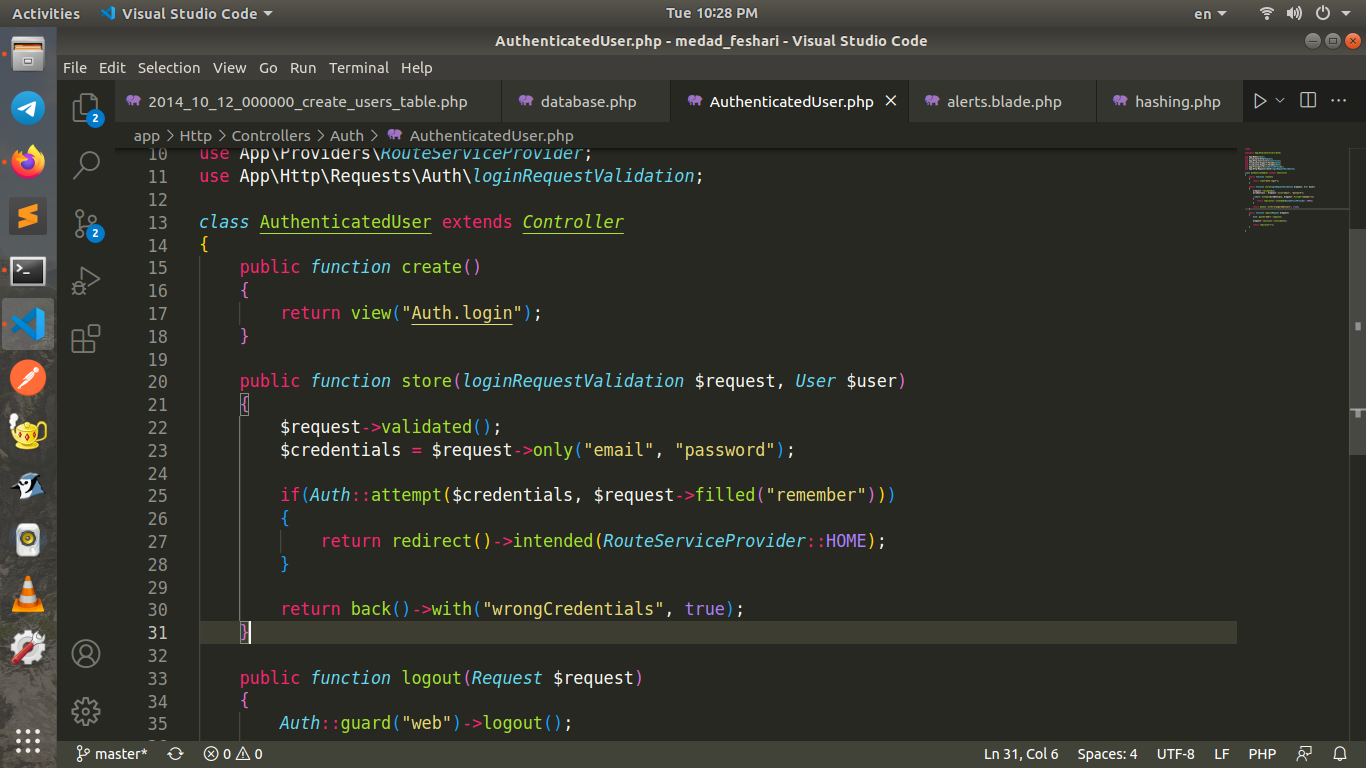
Task: Click the feedback icon in status bar
Action: click(x=1304, y=754)
